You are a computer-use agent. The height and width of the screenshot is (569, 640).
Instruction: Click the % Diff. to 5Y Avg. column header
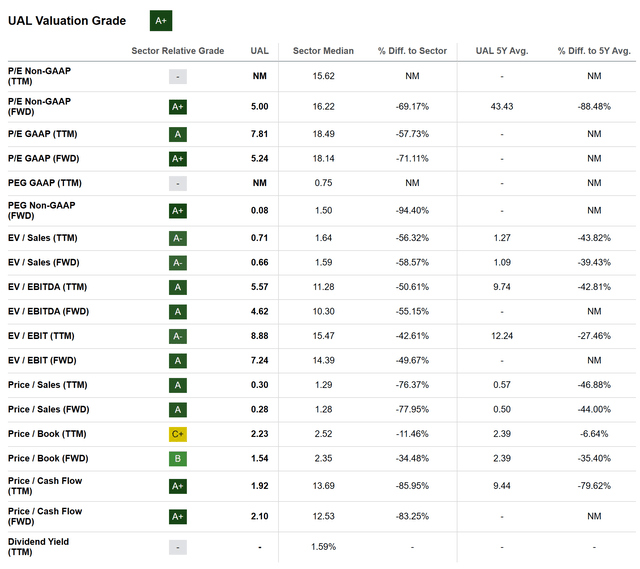coord(594,51)
